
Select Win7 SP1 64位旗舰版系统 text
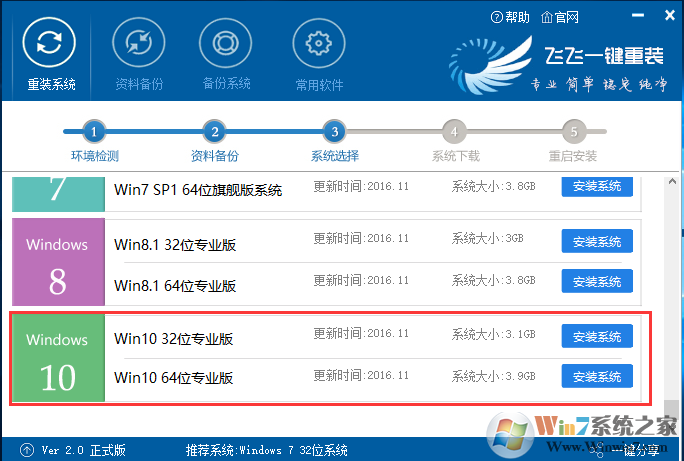tap(198, 190)
